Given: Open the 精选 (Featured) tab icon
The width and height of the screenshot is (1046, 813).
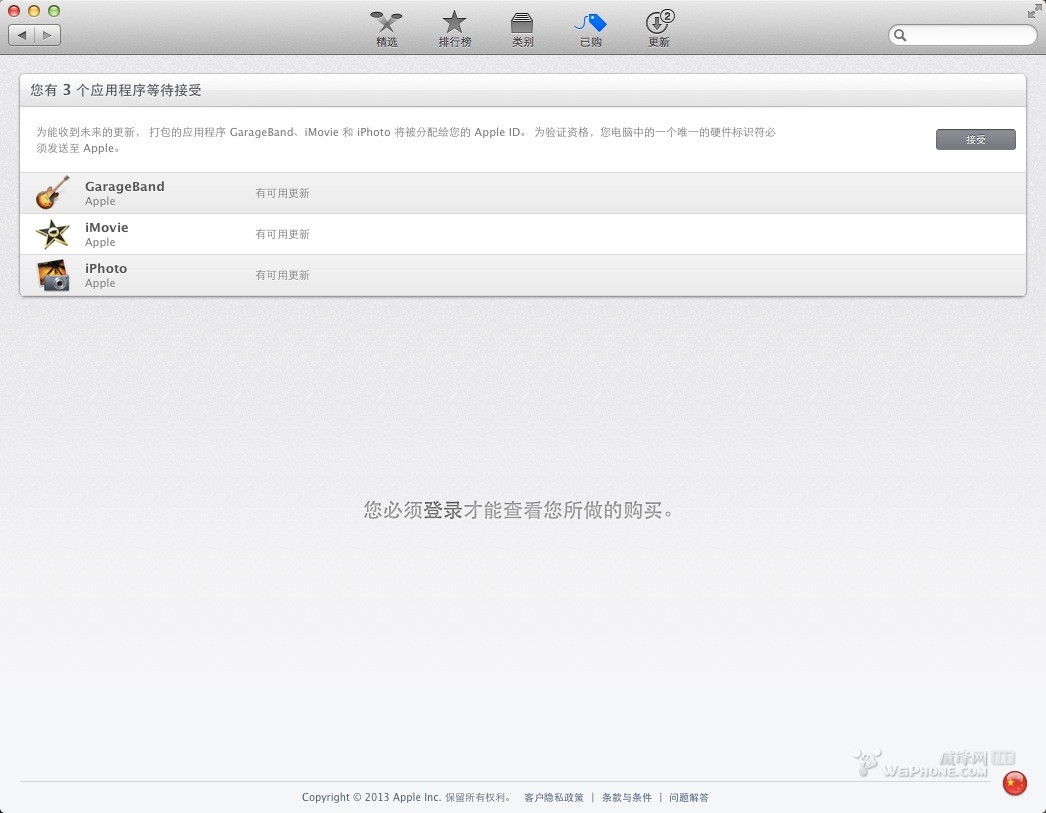Looking at the screenshot, I should [386, 29].
